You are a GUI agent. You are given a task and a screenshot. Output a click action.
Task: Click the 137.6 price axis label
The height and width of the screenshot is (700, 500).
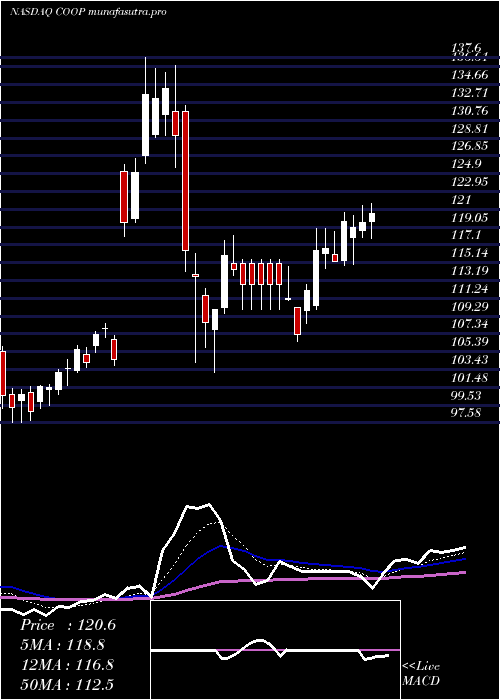(x=467, y=47)
